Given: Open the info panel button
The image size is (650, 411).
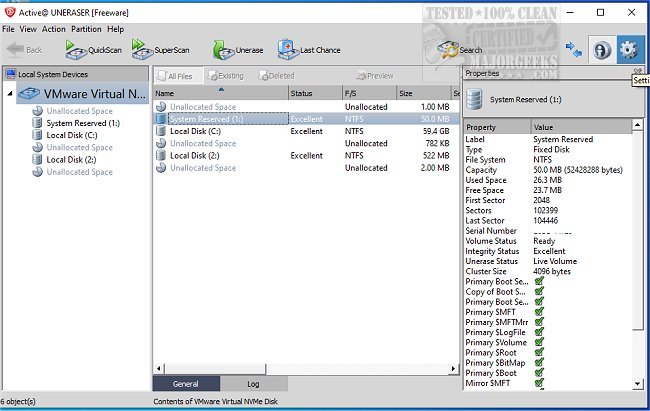Looking at the screenshot, I should [602, 50].
